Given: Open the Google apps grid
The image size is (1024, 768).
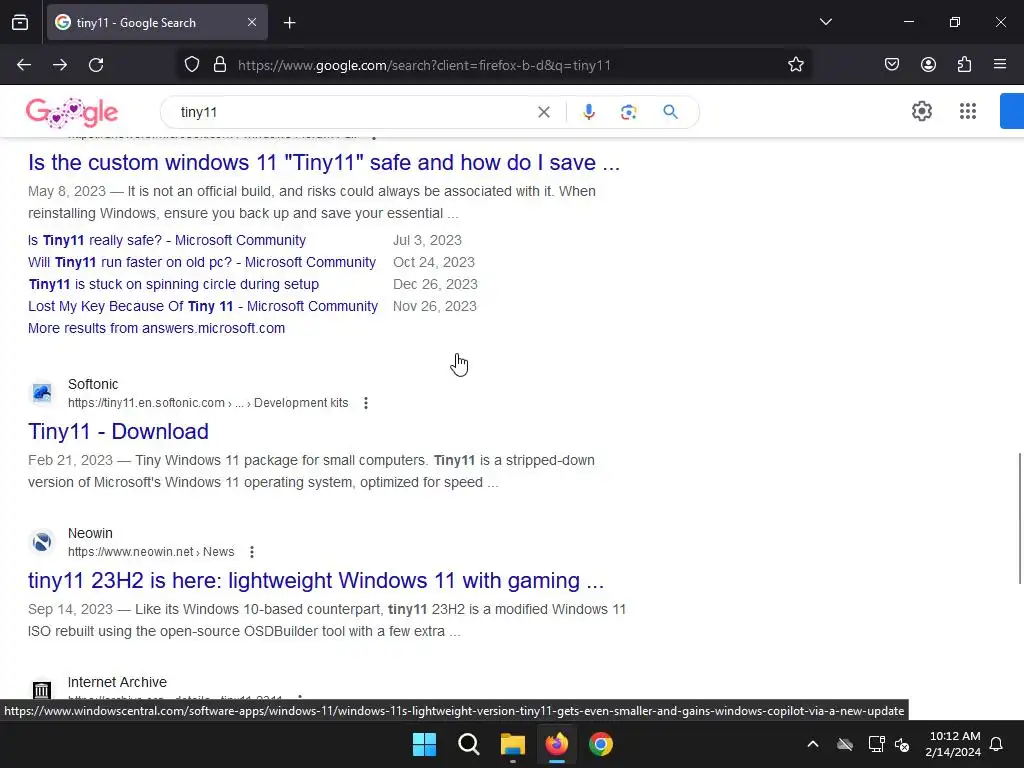Looking at the screenshot, I should point(968,111).
